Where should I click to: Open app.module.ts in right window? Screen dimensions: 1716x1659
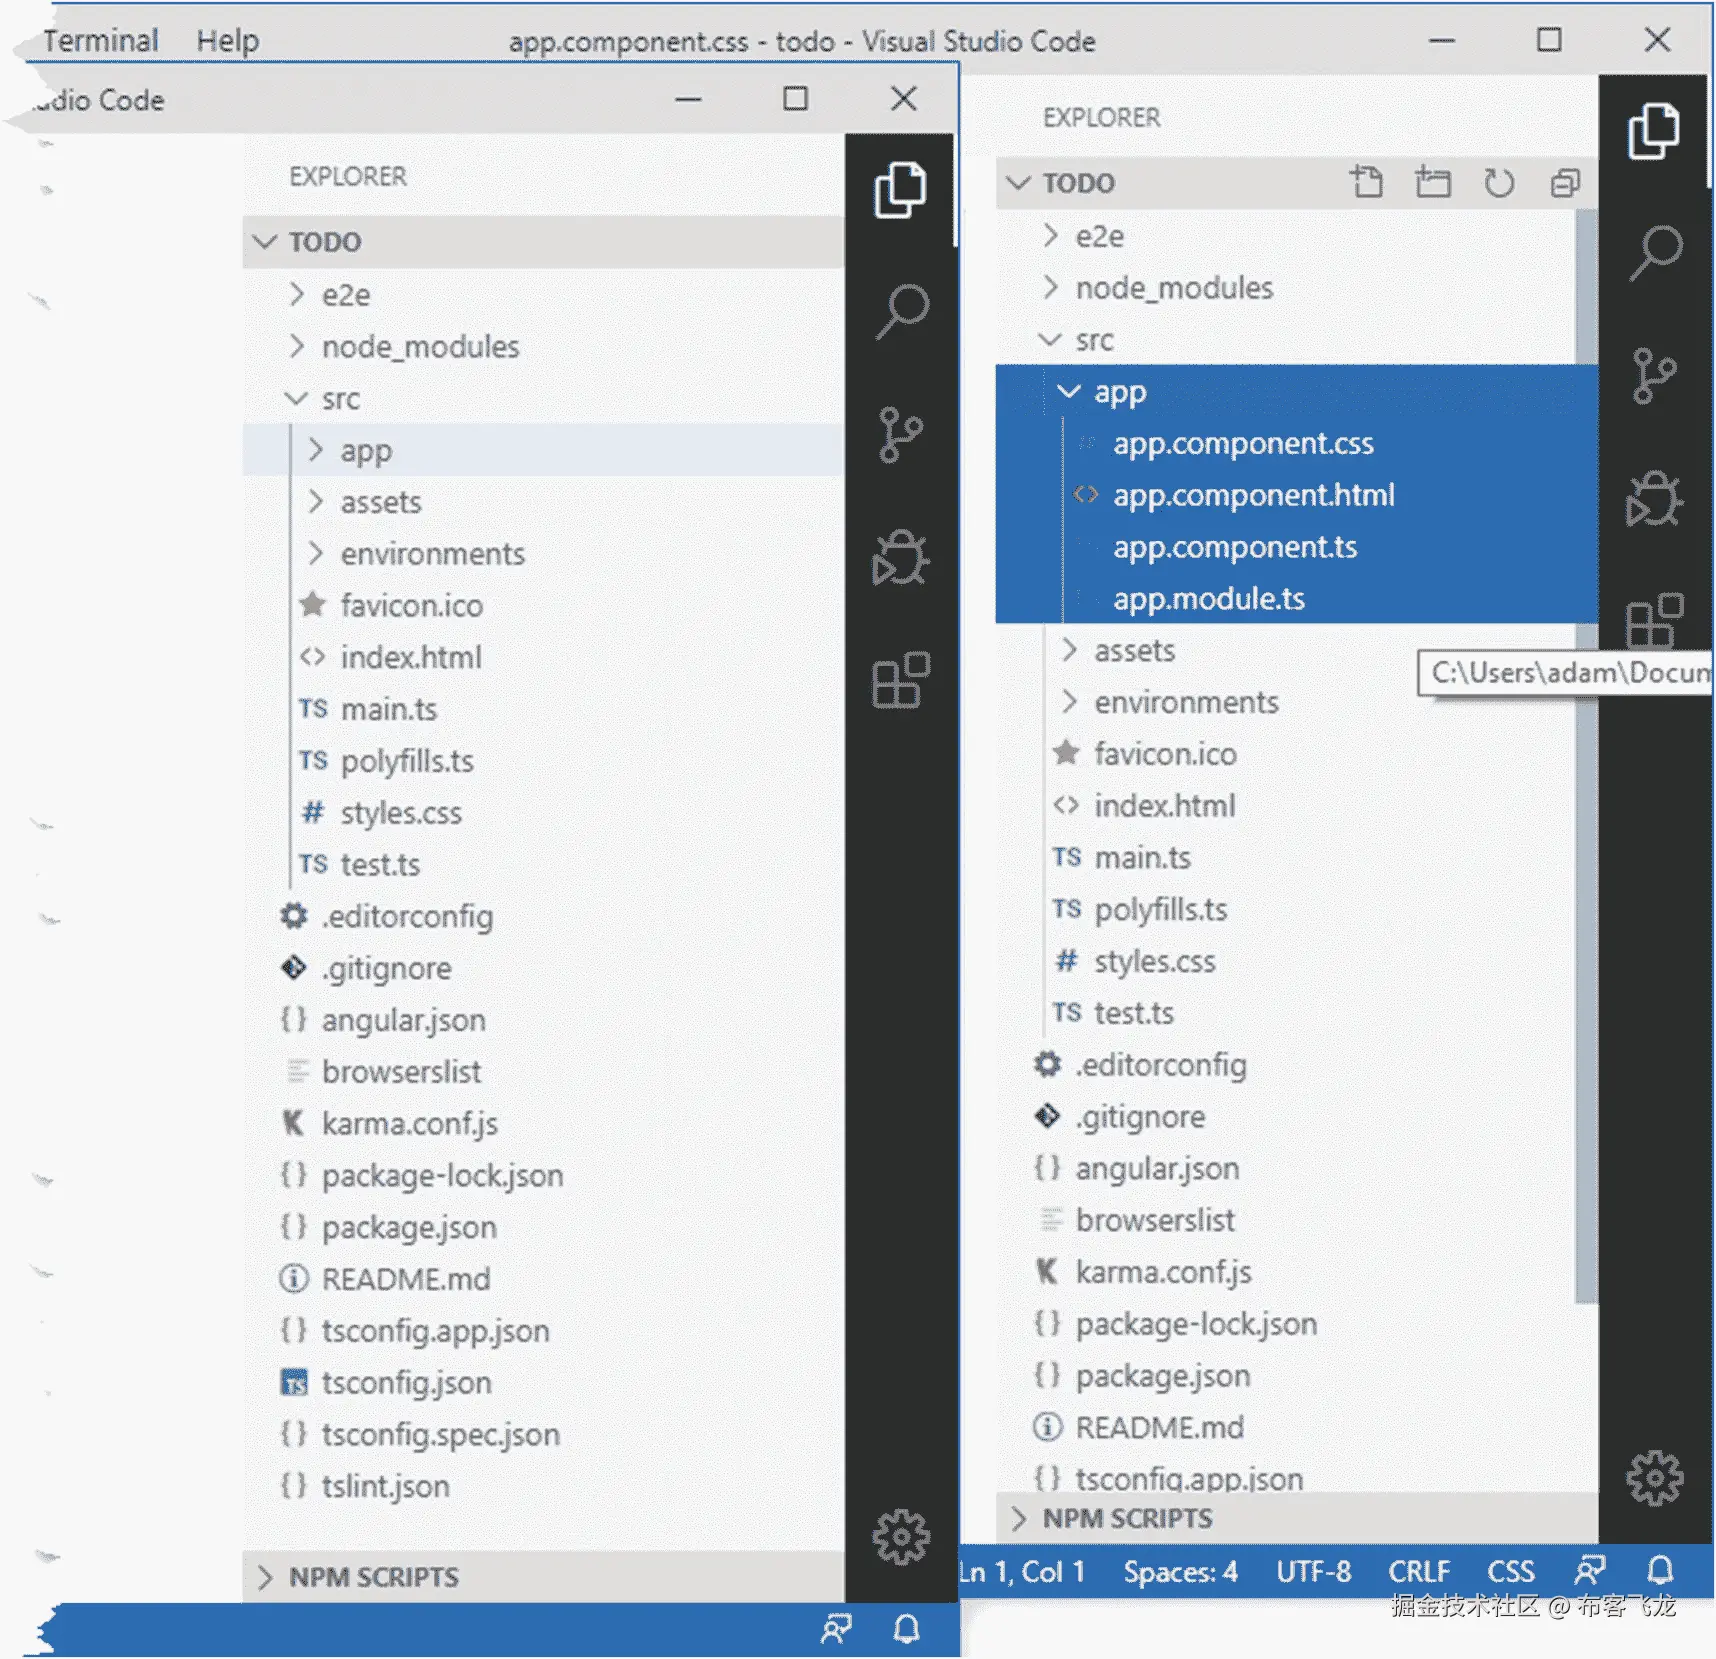(1296, 599)
